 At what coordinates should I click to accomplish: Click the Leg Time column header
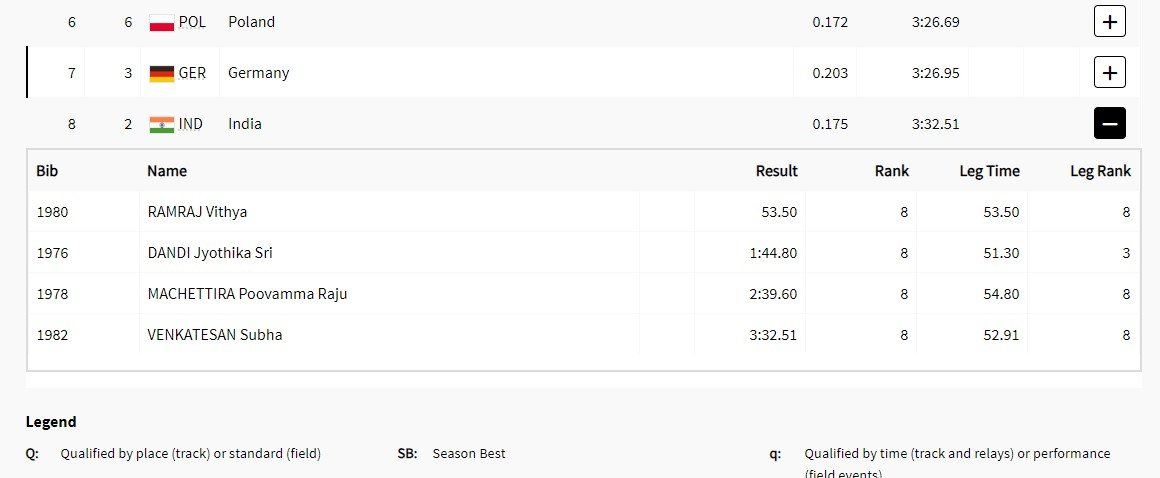tap(989, 171)
